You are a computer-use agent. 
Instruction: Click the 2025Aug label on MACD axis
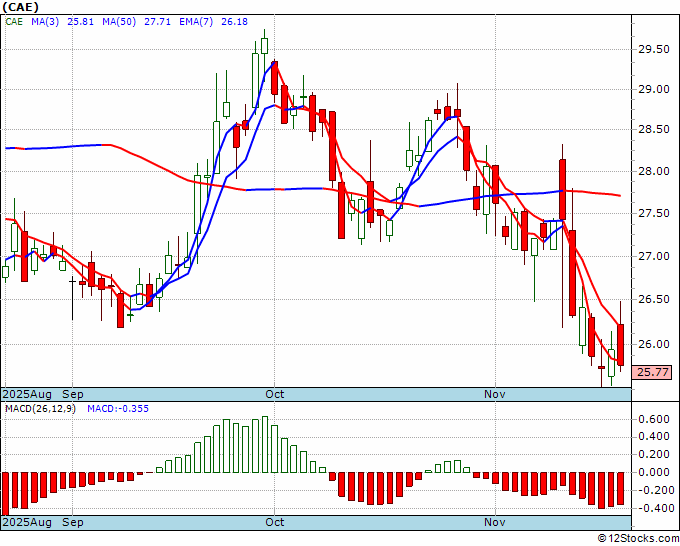(27, 522)
